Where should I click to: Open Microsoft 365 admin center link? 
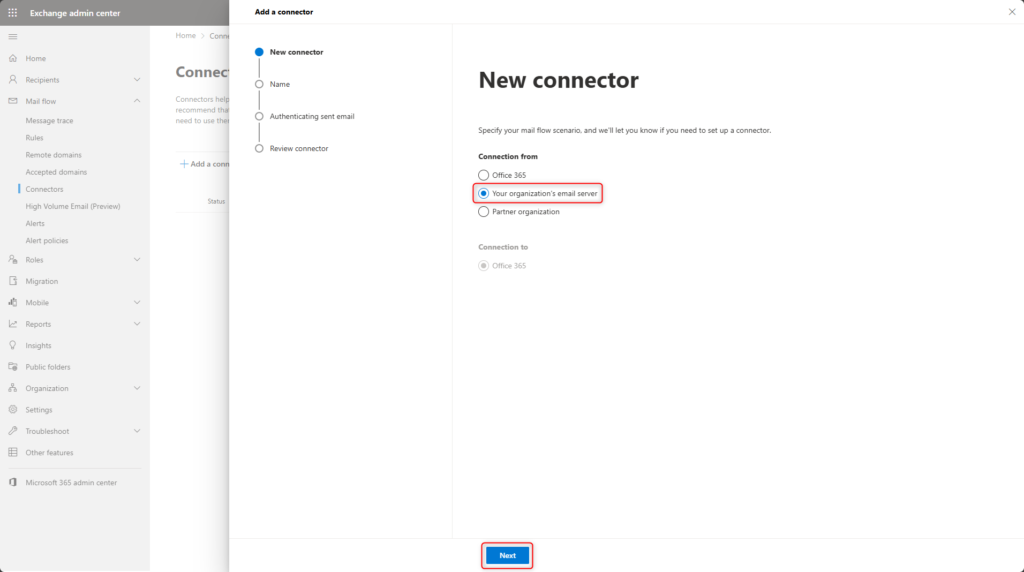pyautogui.click(x=71, y=483)
